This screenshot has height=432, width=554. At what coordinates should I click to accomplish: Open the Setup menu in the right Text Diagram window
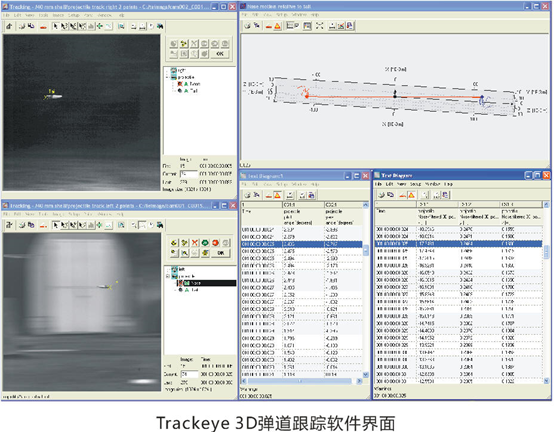[x=416, y=184]
